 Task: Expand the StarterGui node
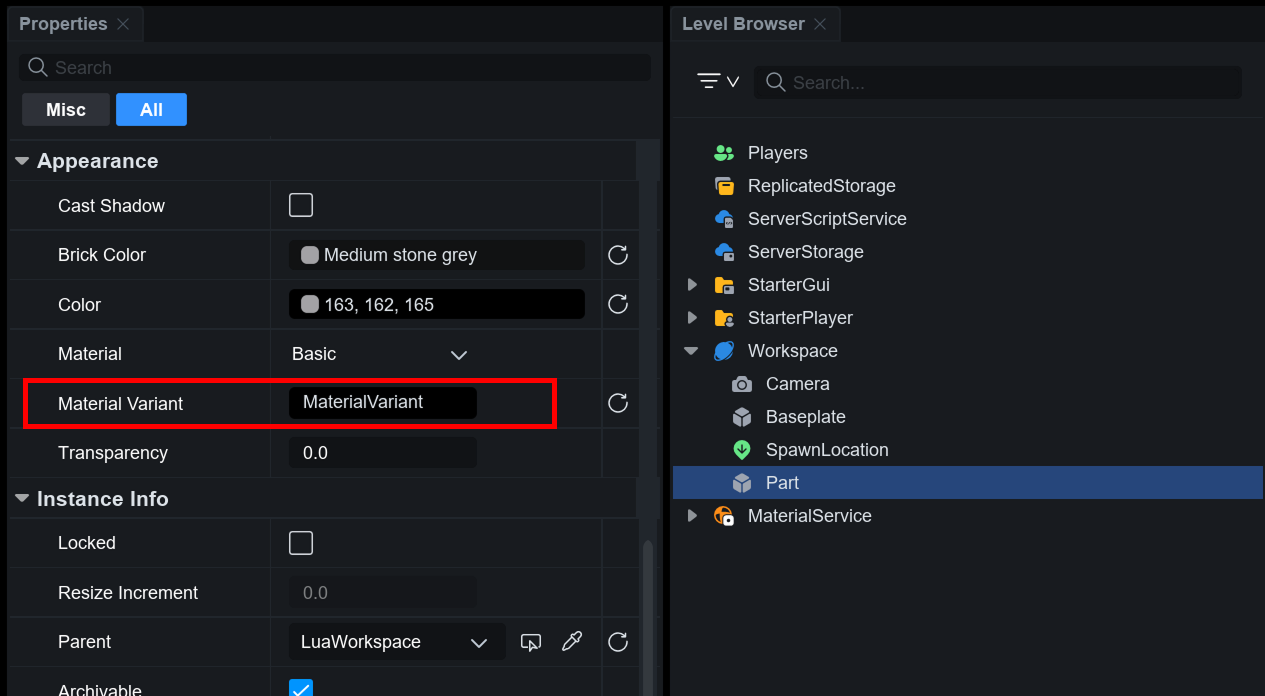692,285
